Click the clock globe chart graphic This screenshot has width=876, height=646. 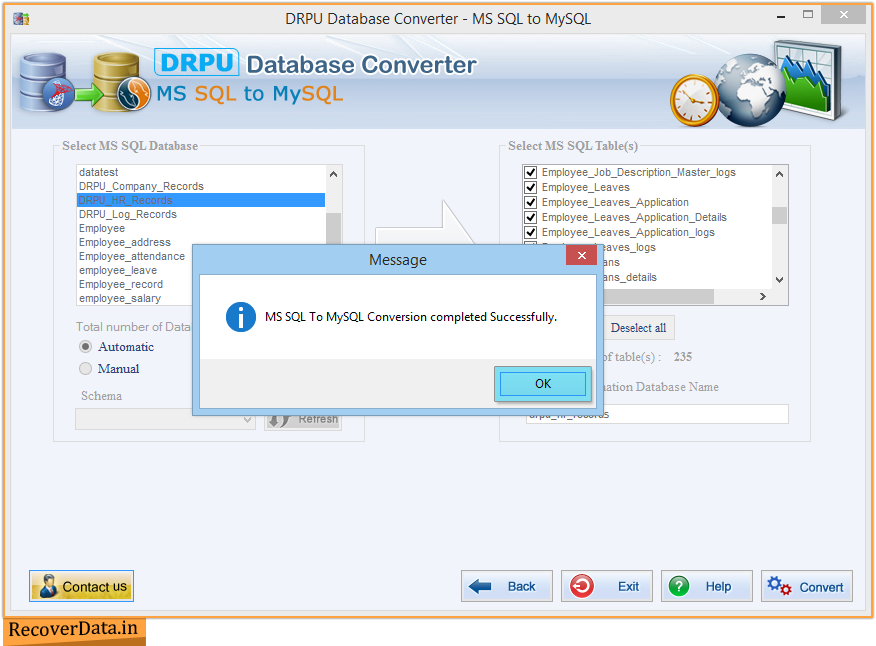click(757, 84)
